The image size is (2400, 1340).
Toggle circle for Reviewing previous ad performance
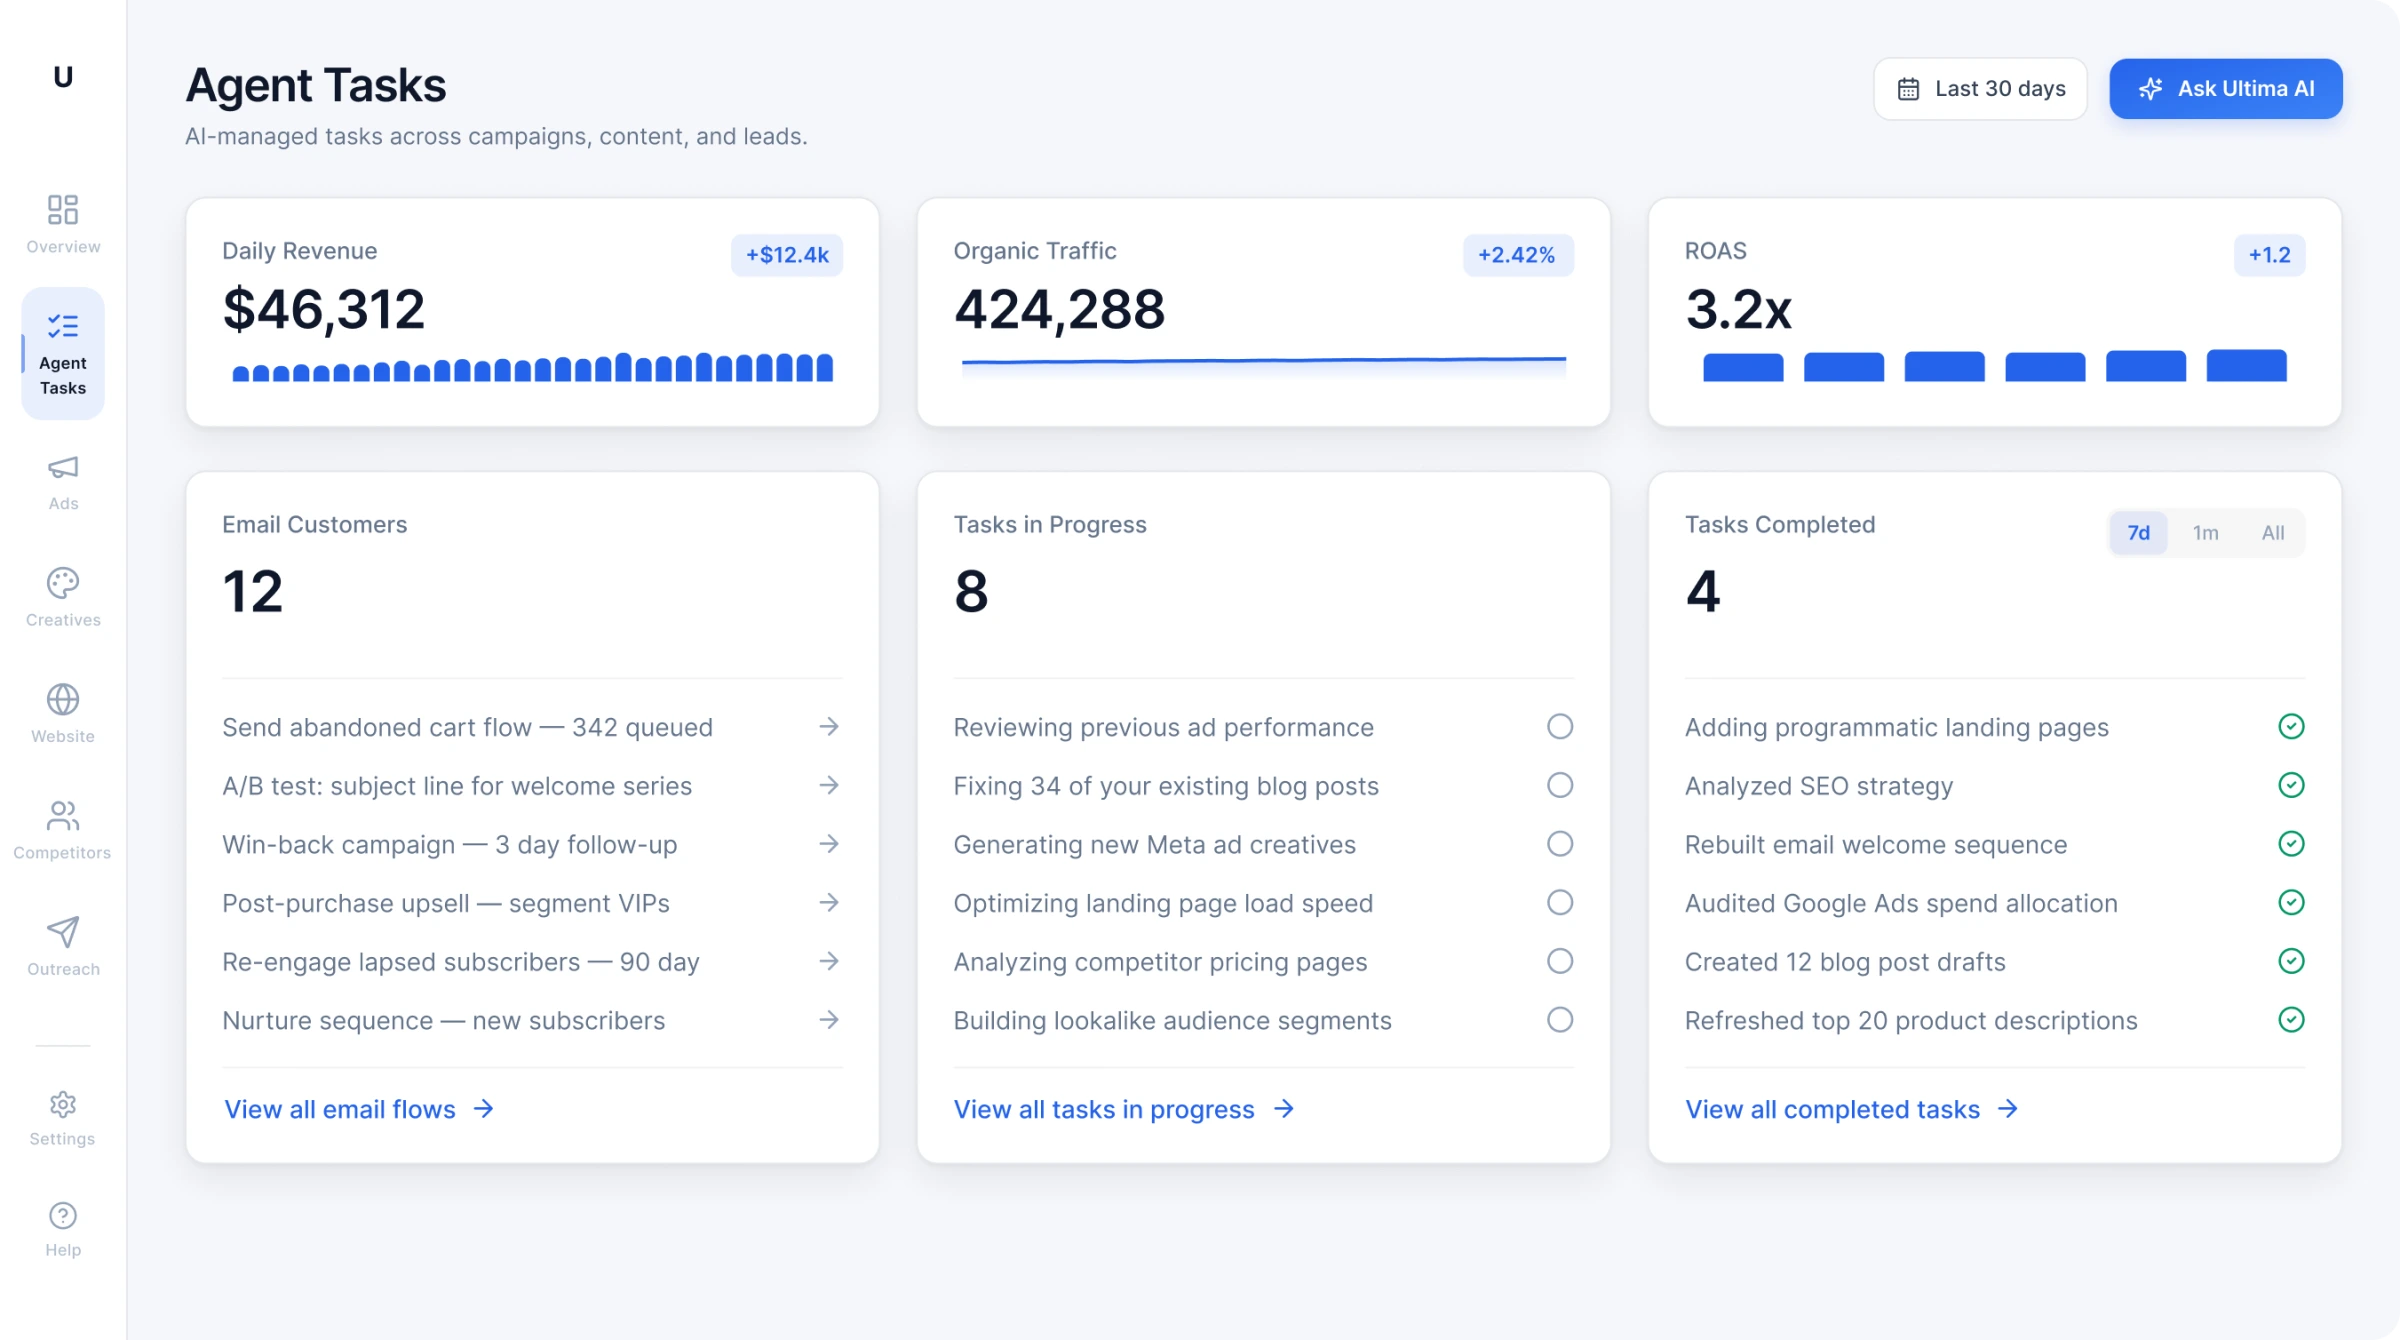1560,727
